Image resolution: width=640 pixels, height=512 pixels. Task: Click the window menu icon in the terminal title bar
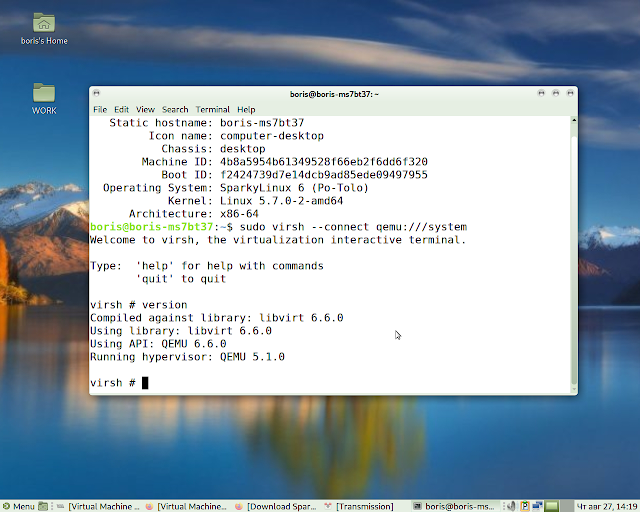point(96,93)
